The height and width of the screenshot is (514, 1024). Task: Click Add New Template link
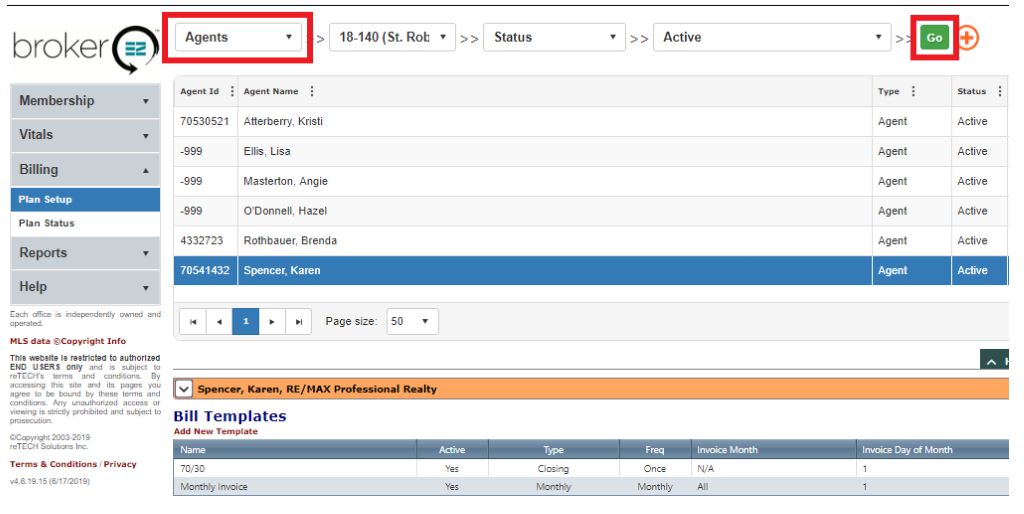(x=215, y=432)
